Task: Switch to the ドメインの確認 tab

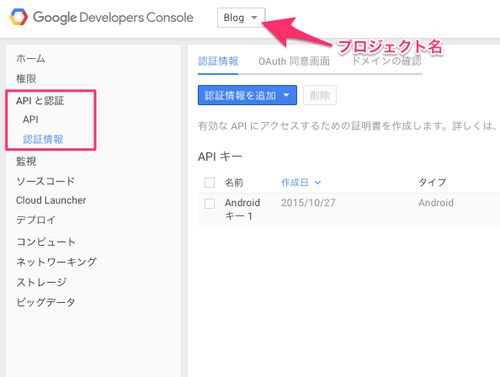Action: click(387, 61)
